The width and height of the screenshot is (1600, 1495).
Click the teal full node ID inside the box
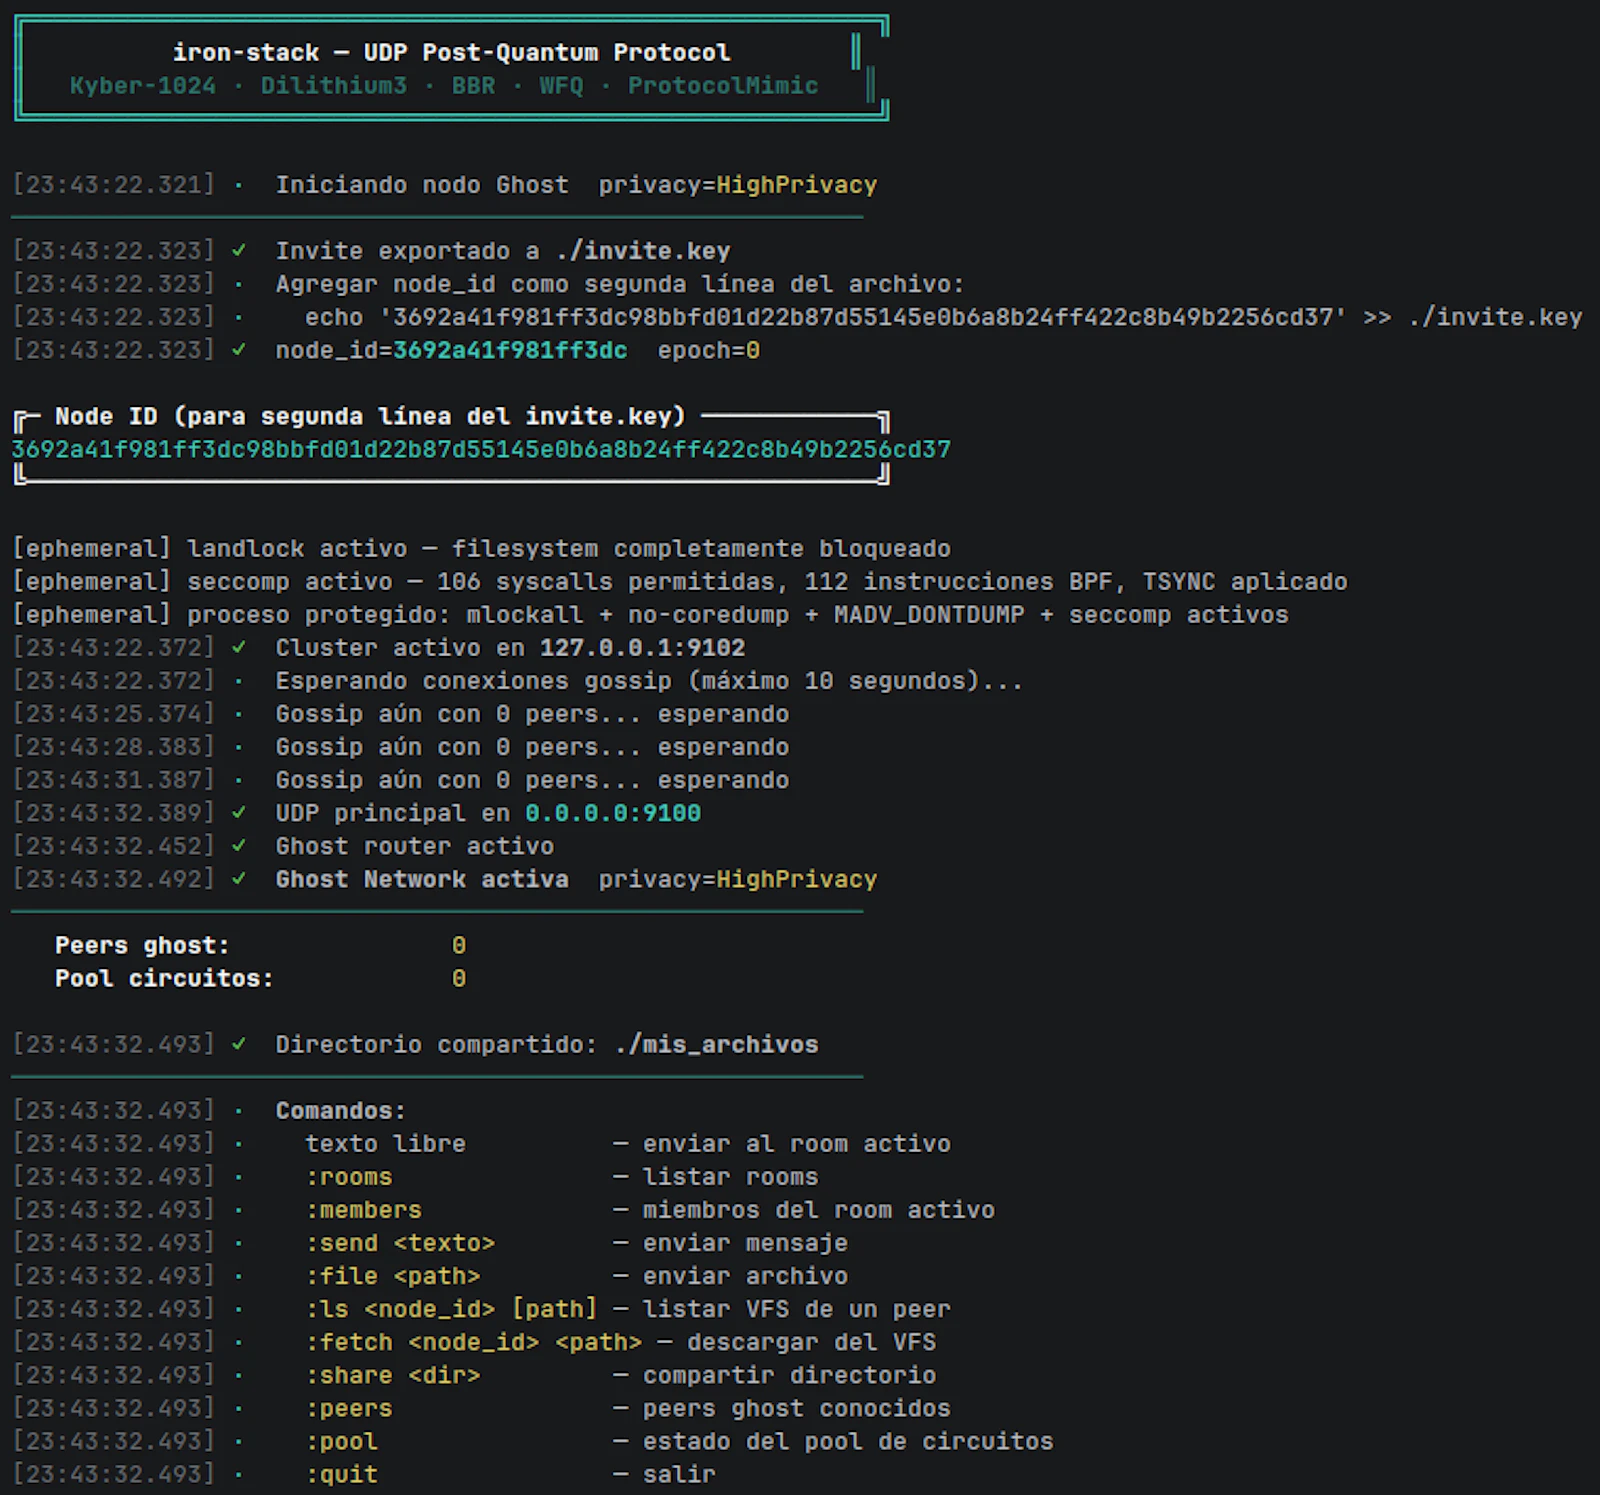coord(481,449)
